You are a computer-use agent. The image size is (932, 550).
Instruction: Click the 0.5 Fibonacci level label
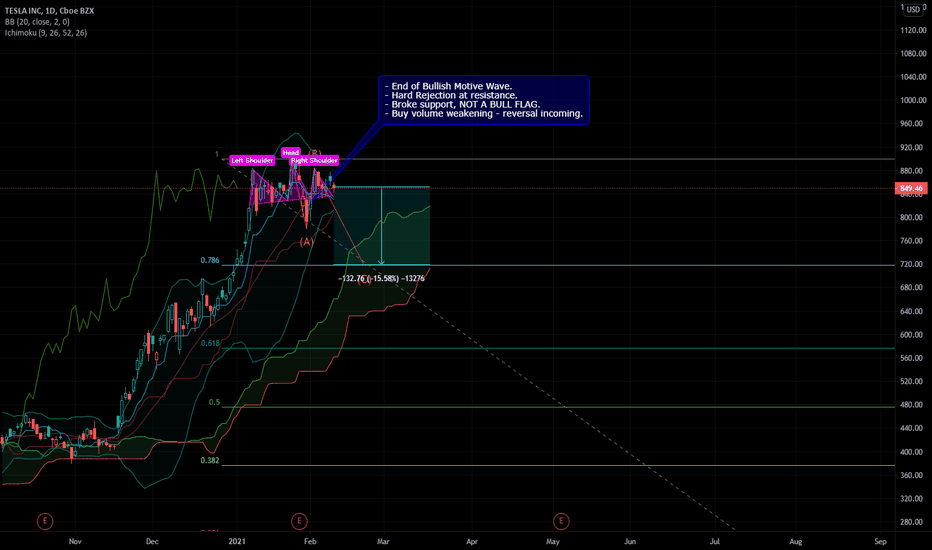(x=214, y=403)
